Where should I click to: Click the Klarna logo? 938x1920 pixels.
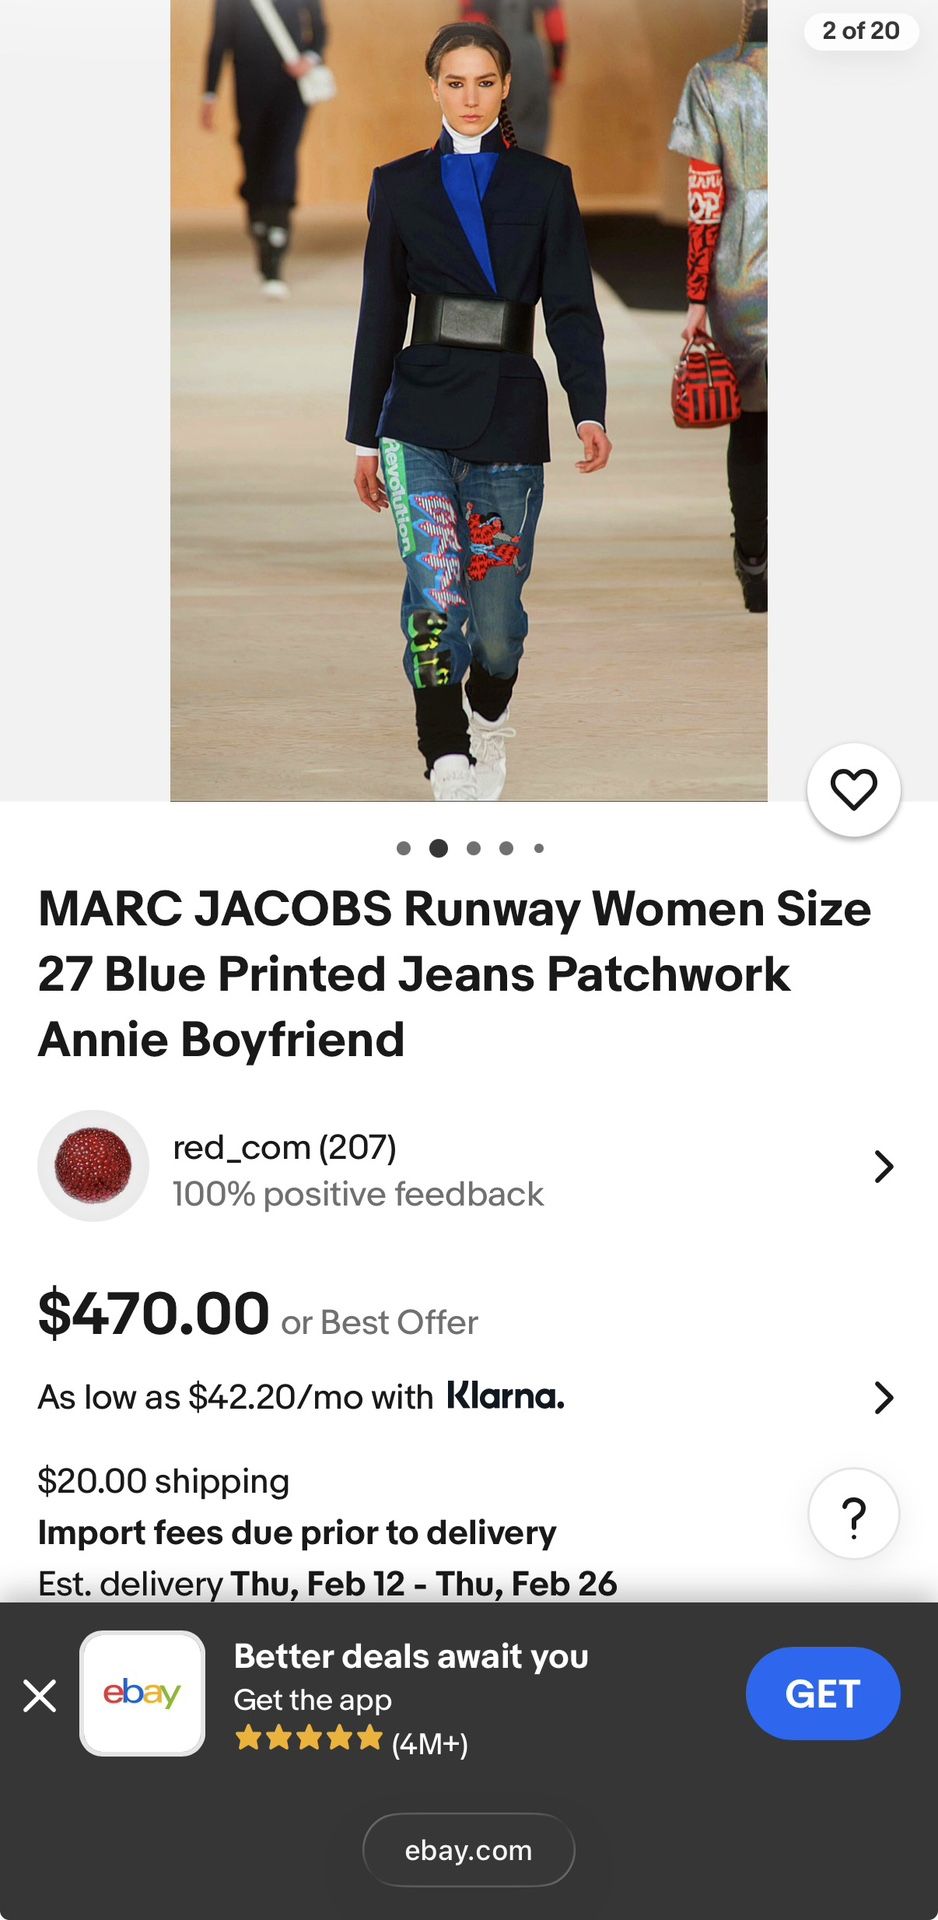click(505, 1396)
